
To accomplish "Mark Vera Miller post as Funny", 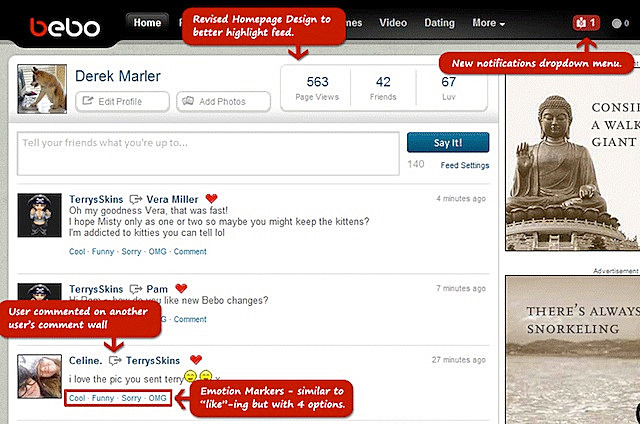I will pos(103,251).
